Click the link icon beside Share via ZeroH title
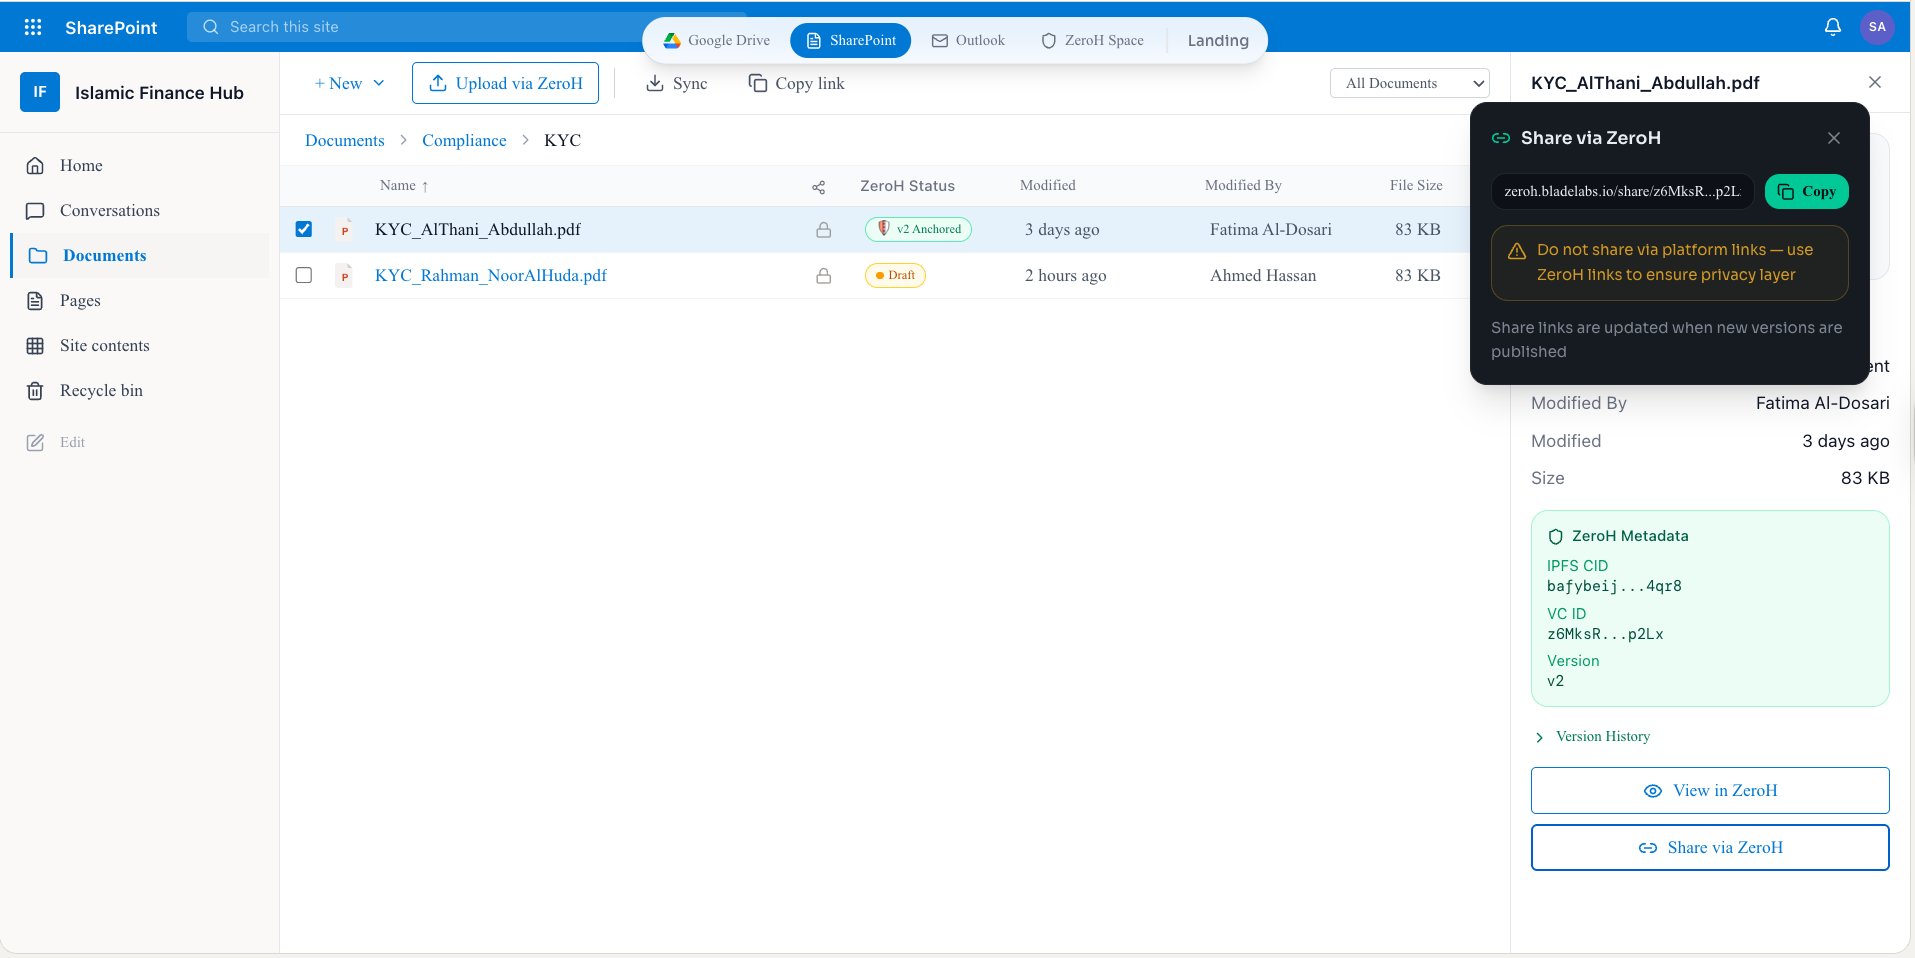Viewport: 1915px width, 958px height. pyautogui.click(x=1500, y=138)
